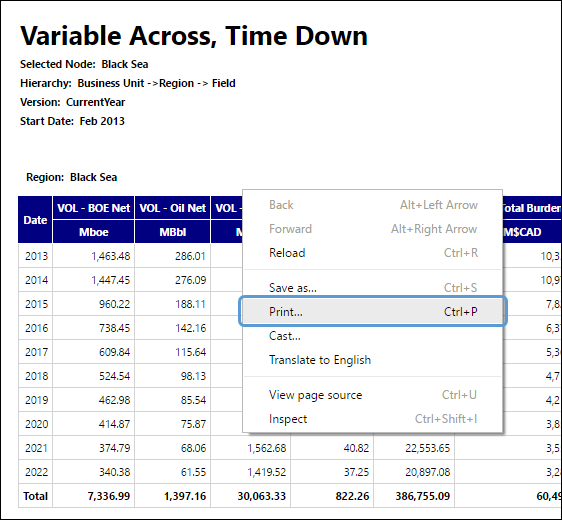Click the 1,447.45 value for 2014
This screenshot has height=520, width=562.
[x=94, y=280]
